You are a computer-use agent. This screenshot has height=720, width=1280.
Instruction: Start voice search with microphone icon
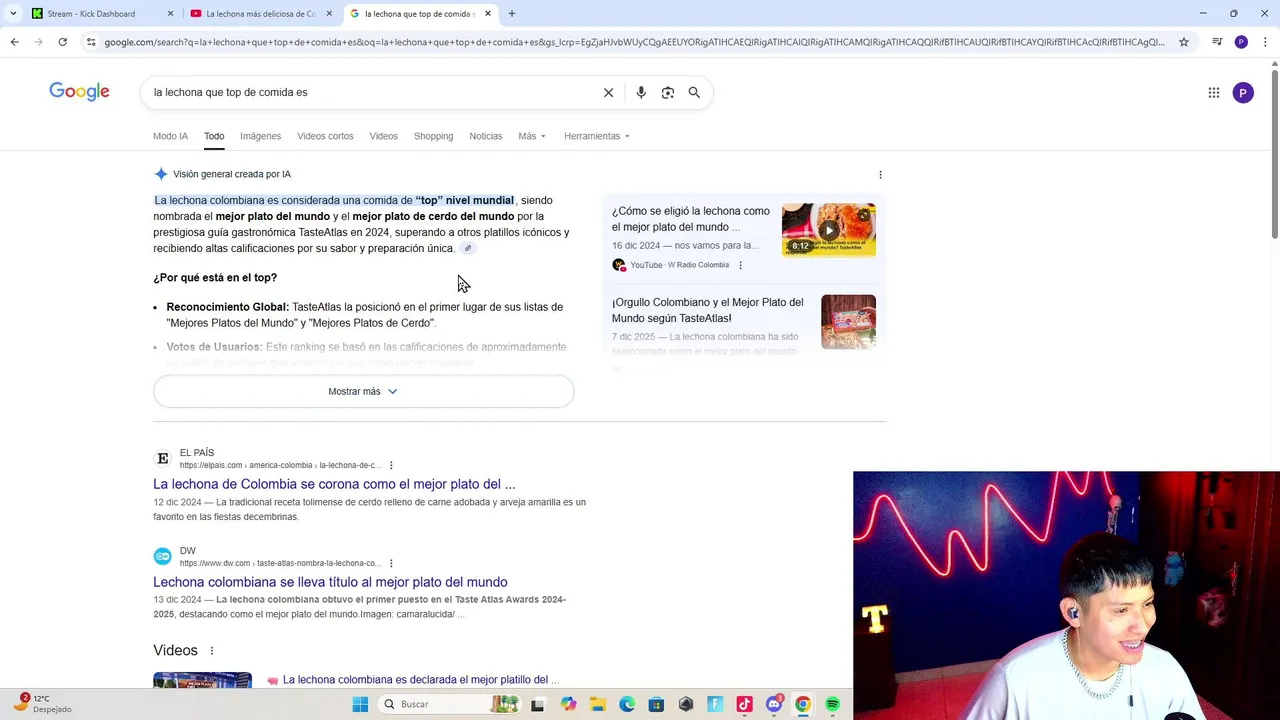pos(641,92)
